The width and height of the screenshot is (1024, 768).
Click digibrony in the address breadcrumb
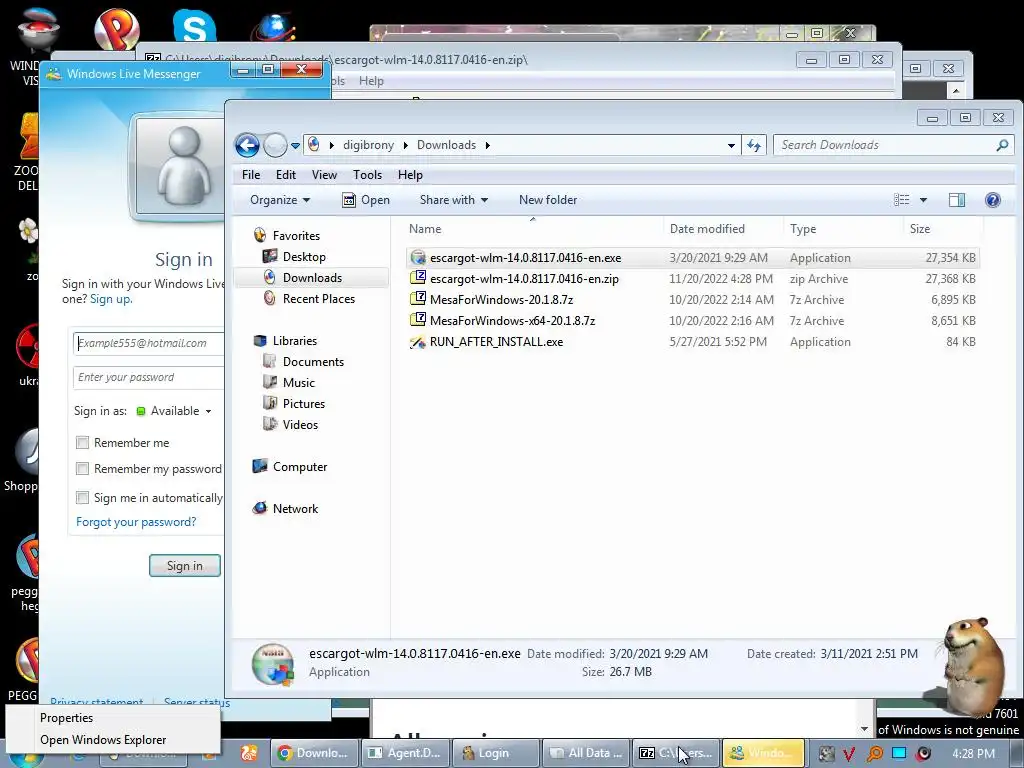pos(368,145)
